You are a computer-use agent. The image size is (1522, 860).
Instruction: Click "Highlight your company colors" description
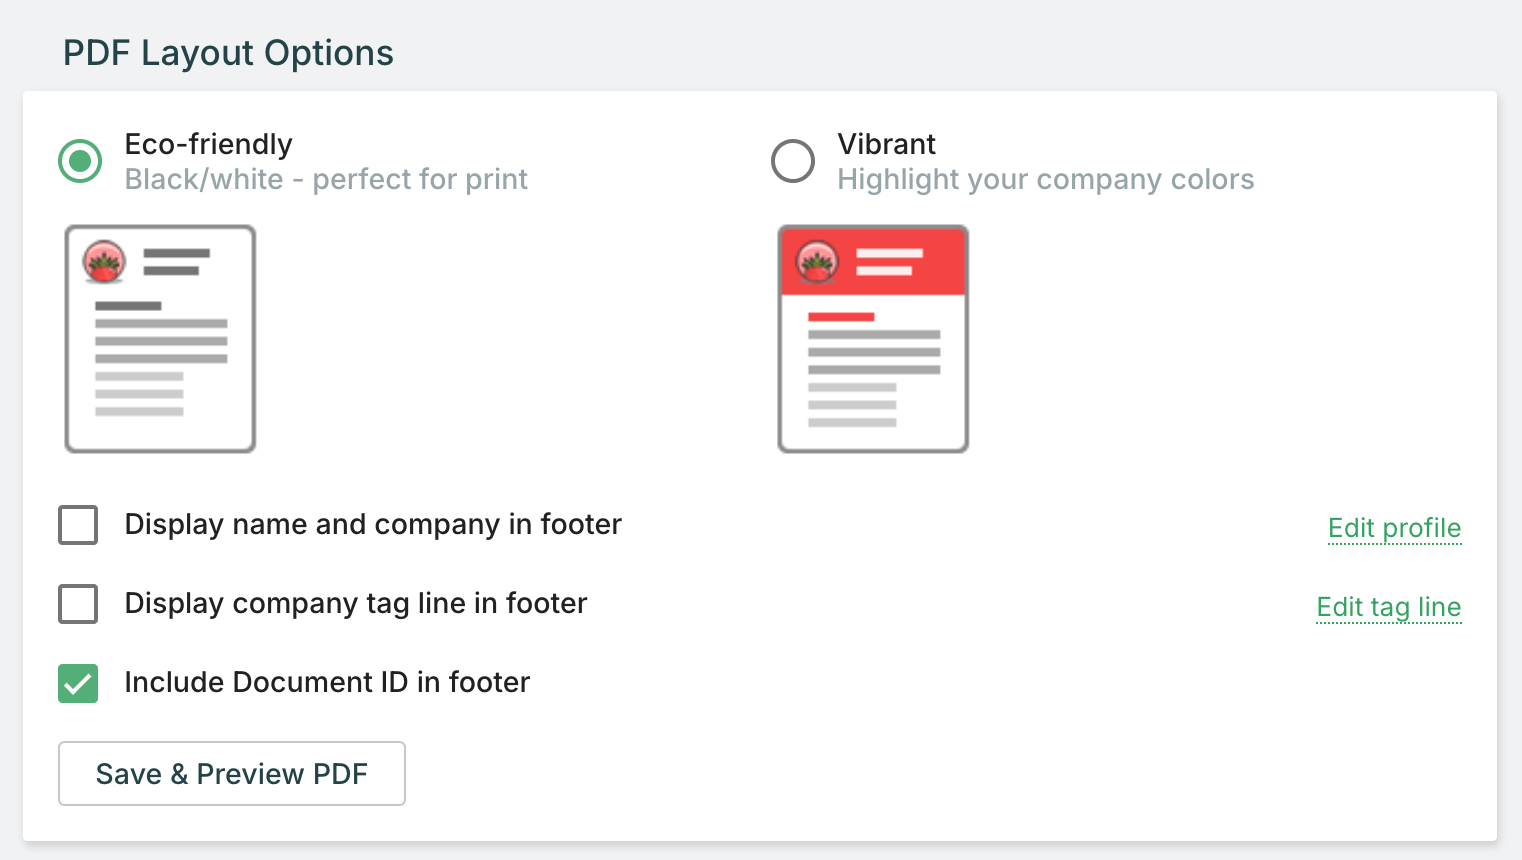click(1045, 180)
